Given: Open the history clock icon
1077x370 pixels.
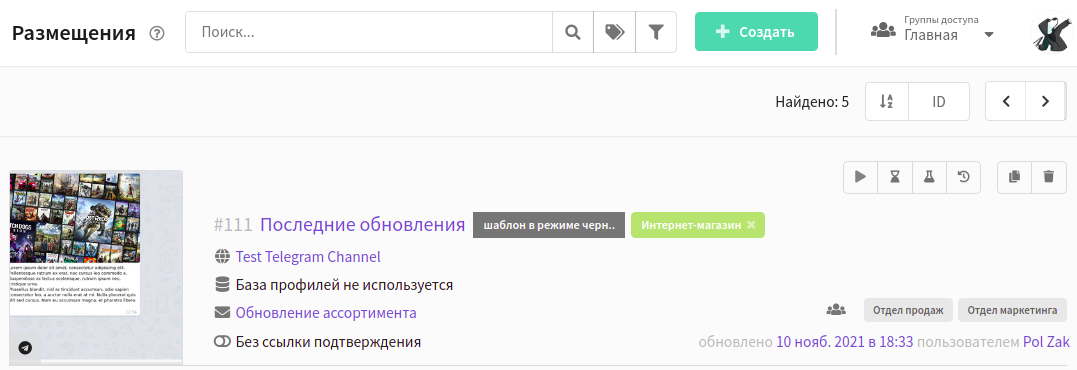Looking at the screenshot, I should pos(964,177).
